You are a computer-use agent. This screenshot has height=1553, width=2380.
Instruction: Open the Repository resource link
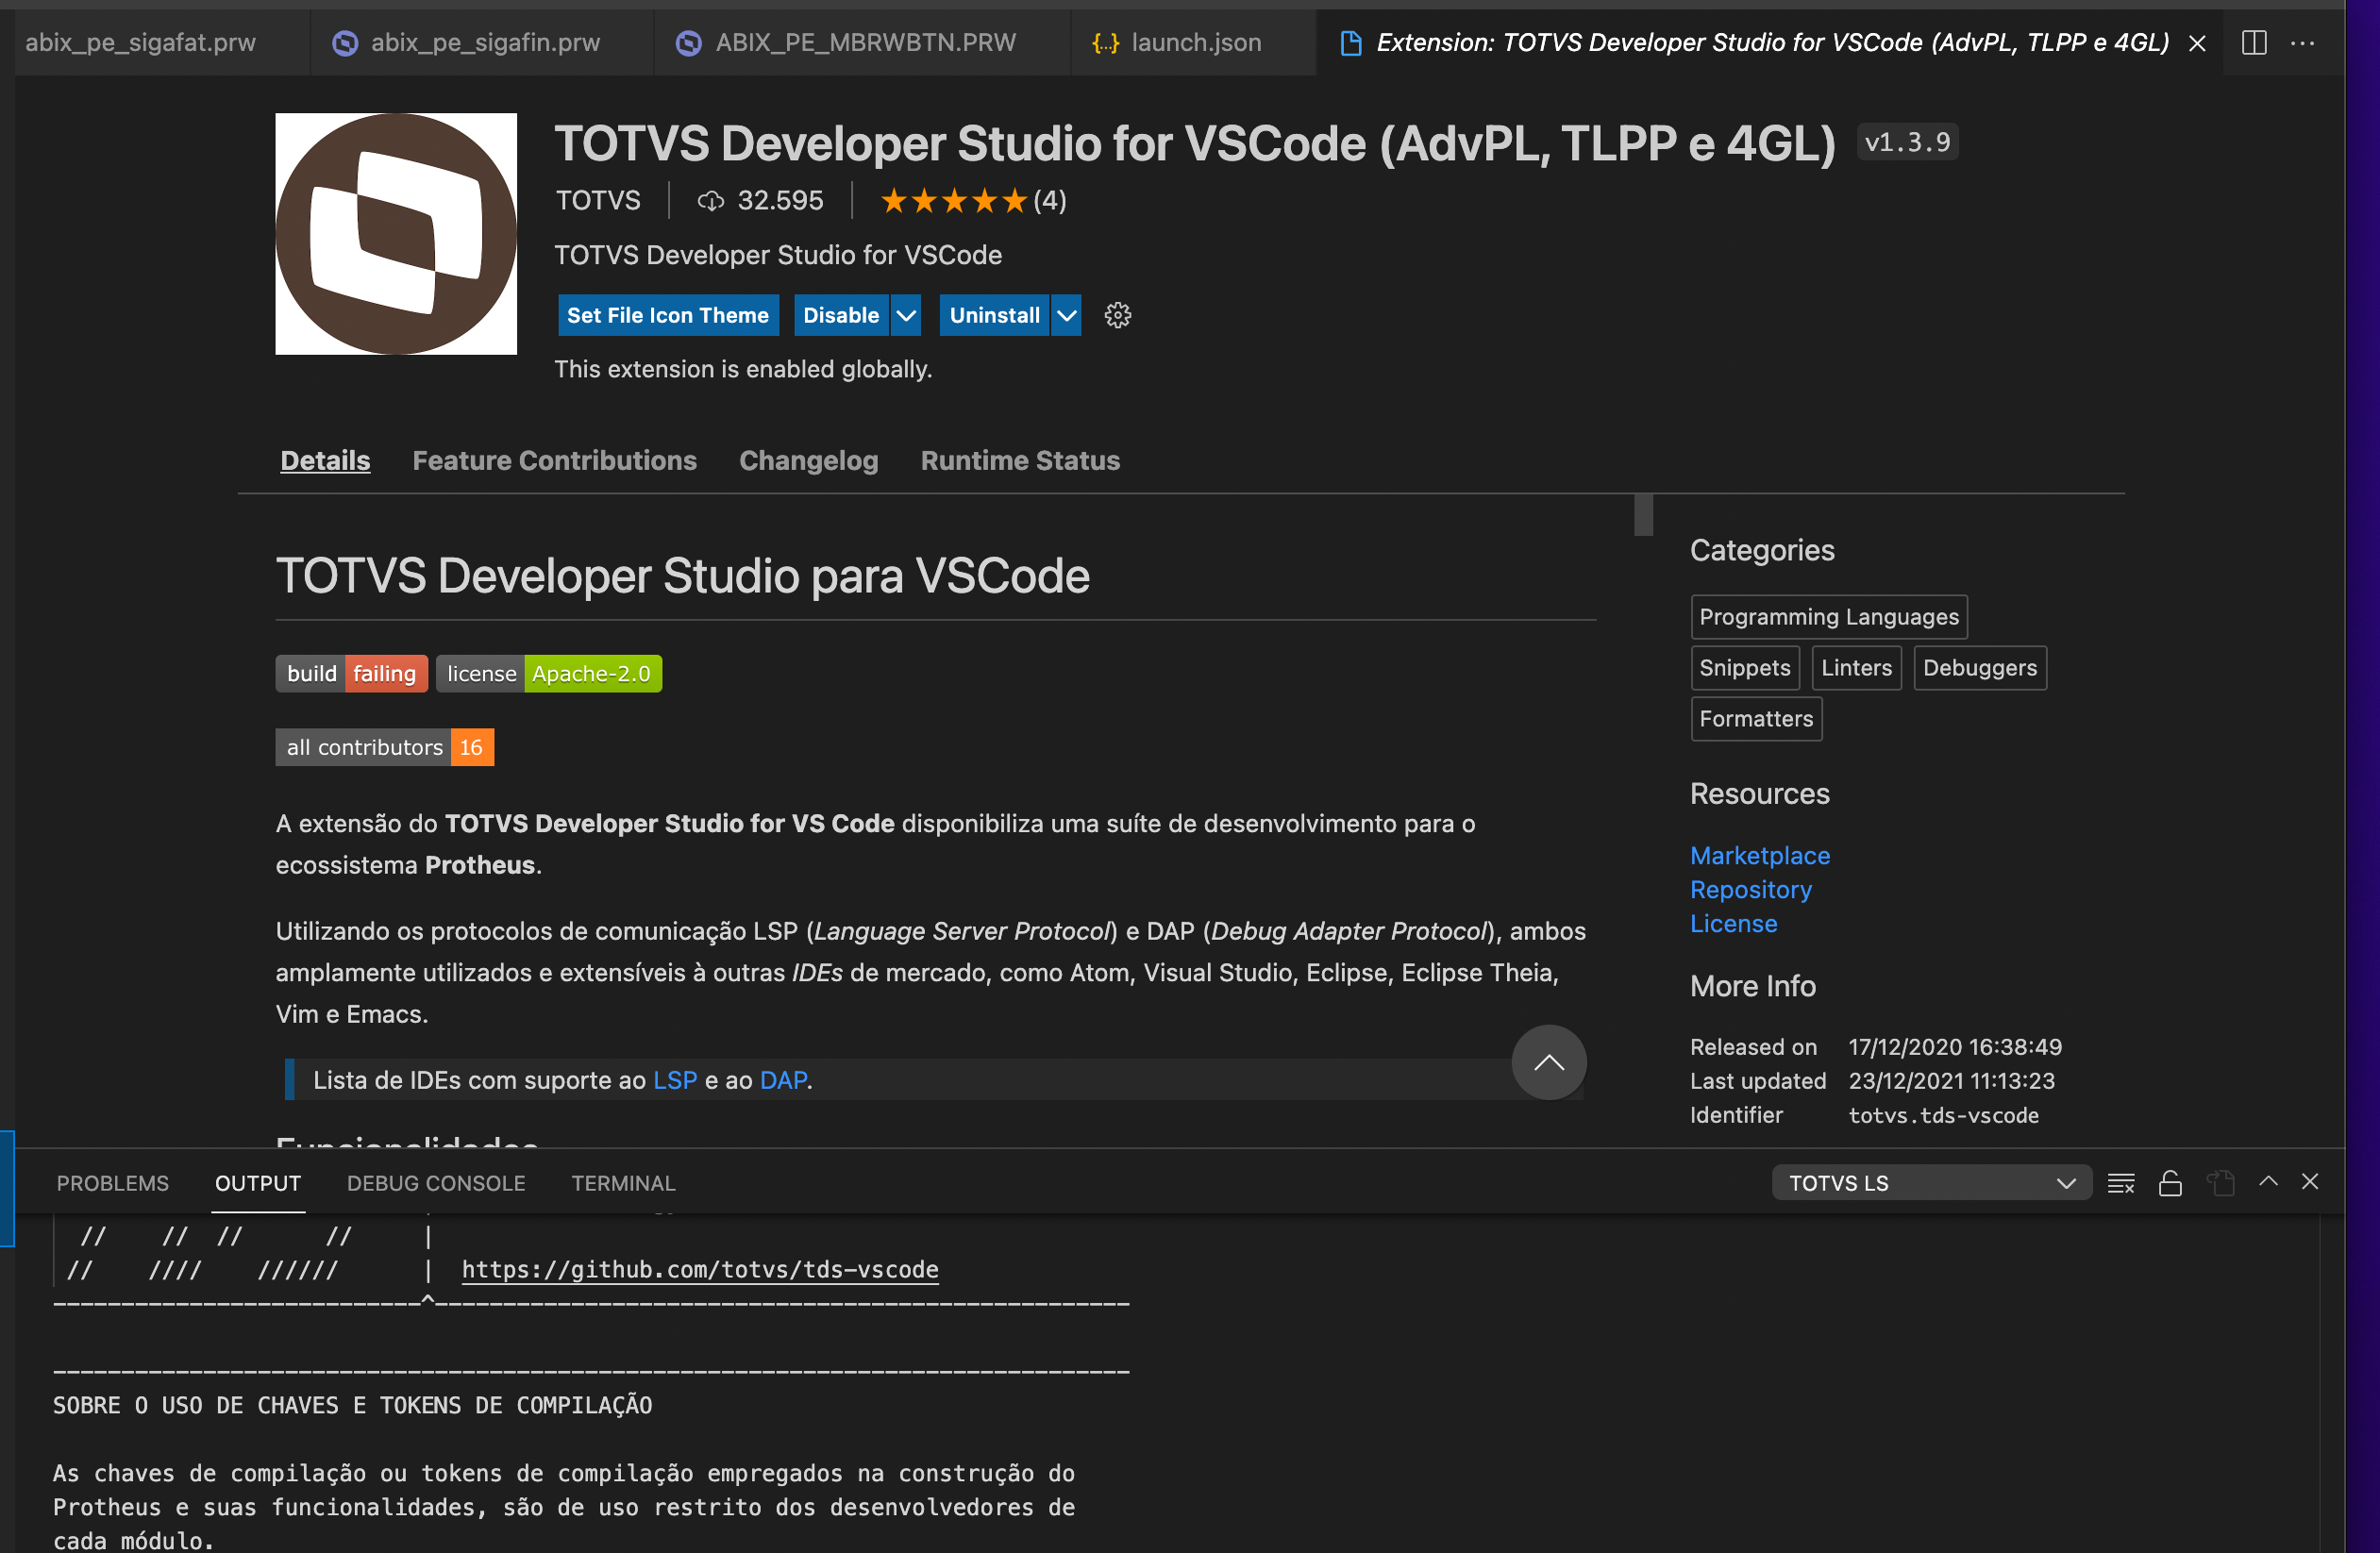tap(1750, 889)
